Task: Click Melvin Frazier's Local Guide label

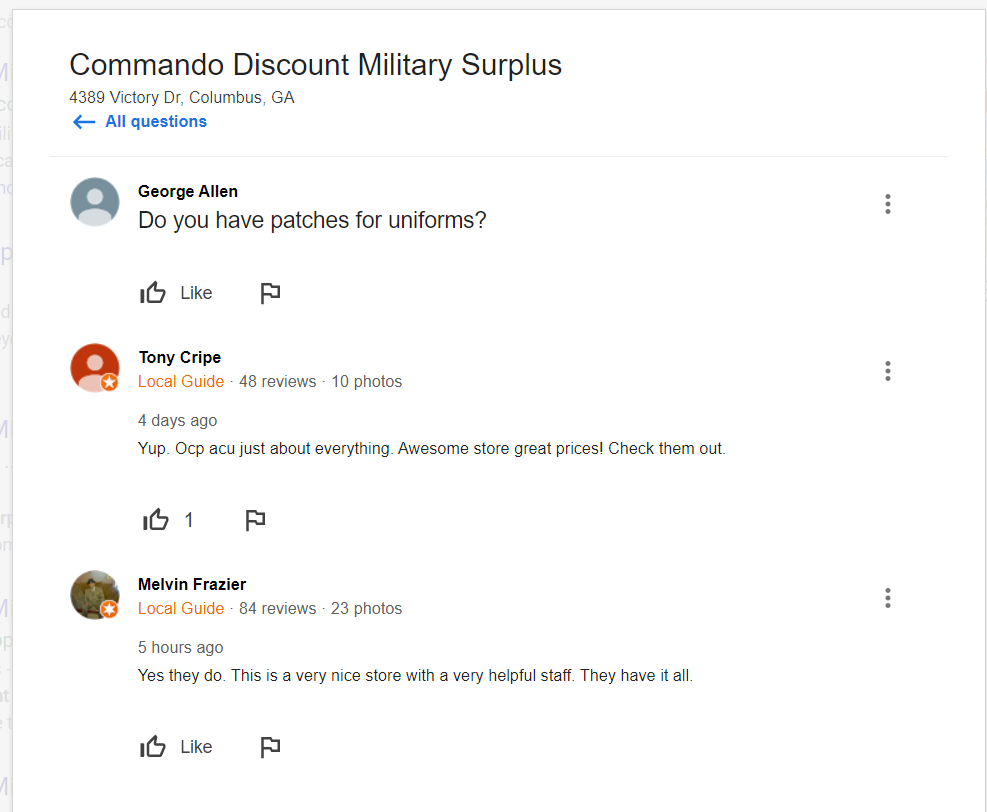Action: (x=181, y=609)
